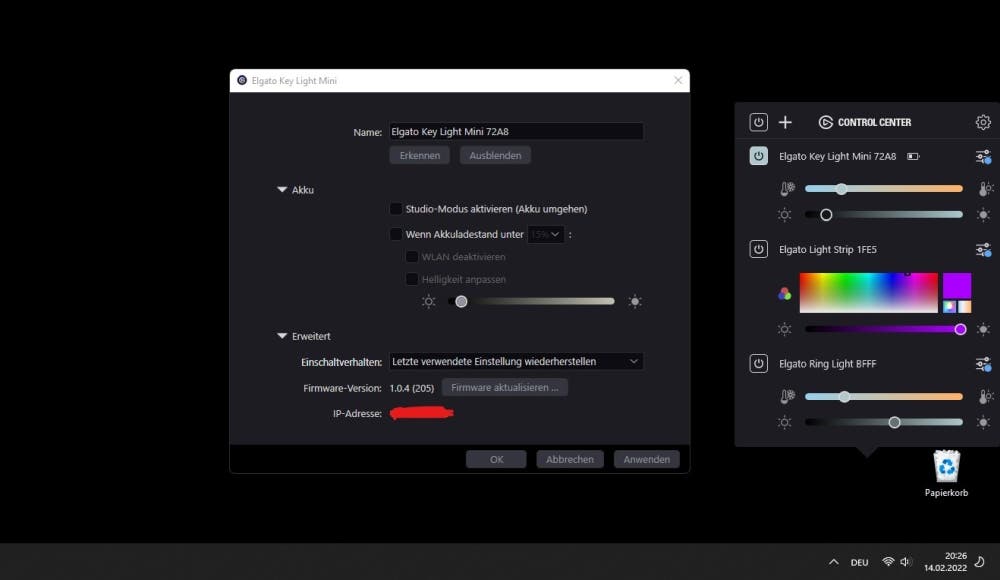Confirm dialog with OK button
The height and width of the screenshot is (580, 1000).
point(496,459)
